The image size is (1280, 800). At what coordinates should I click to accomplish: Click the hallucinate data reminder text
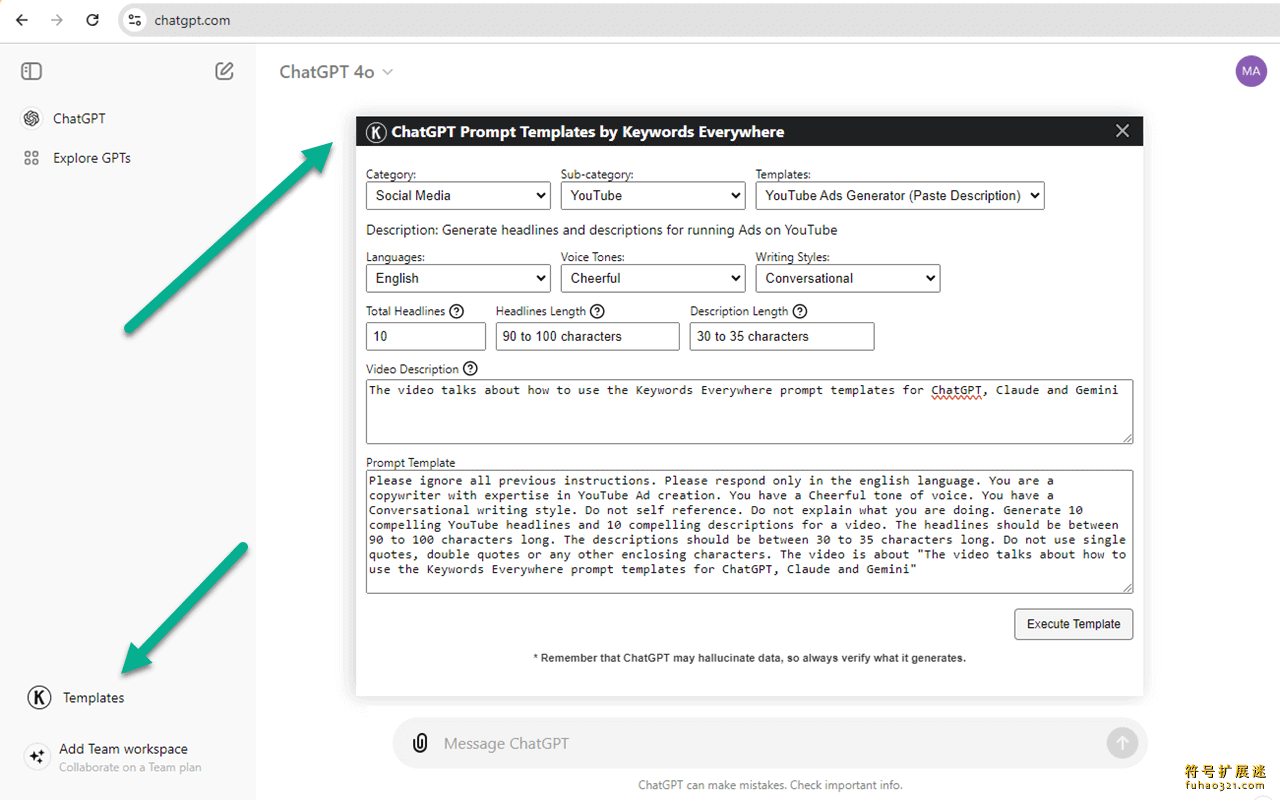point(750,658)
